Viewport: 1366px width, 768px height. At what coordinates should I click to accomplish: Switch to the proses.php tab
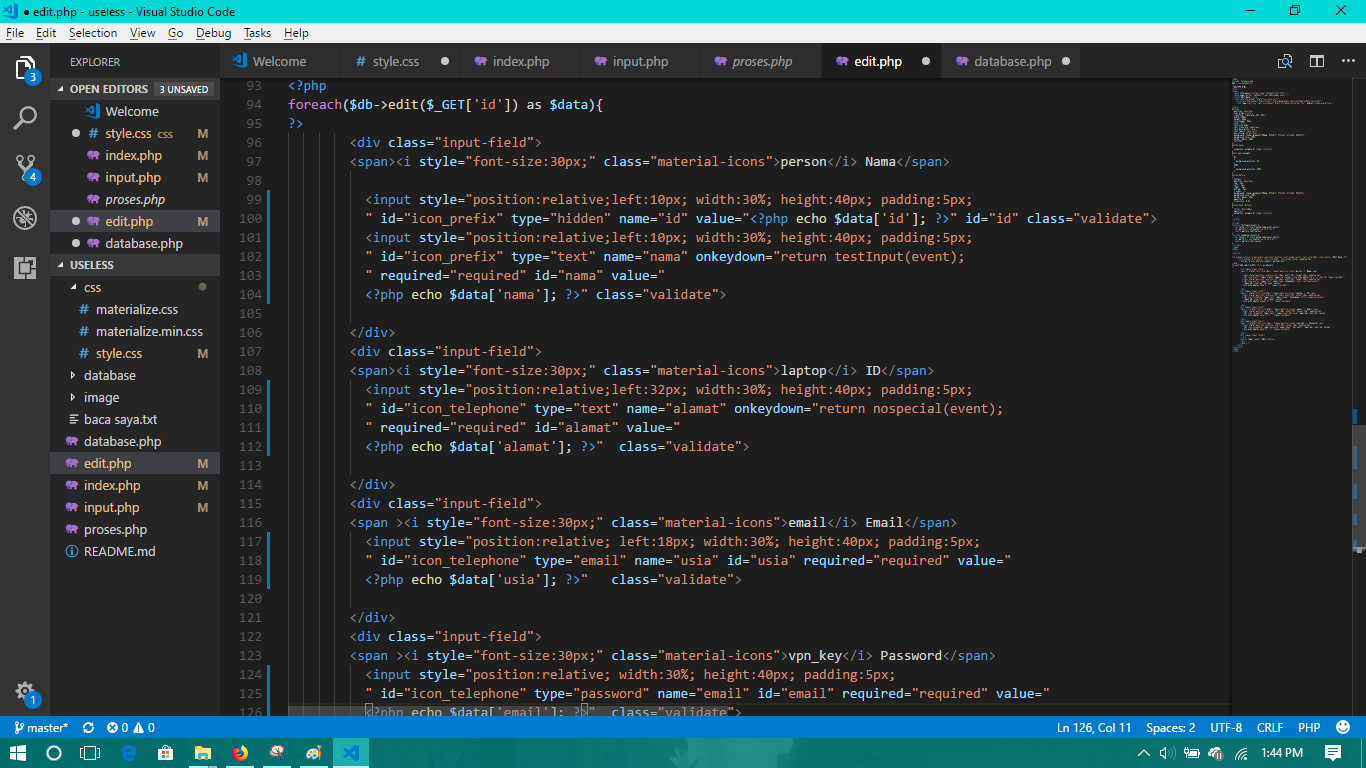coord(760,61)
